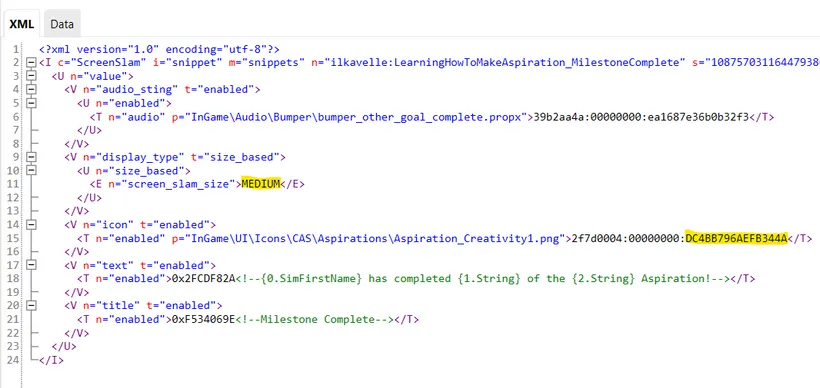This screenshot has width=820, height=388.
Task: Collapse the ScreenSlam root node on line 2
Action: point(31,63)
